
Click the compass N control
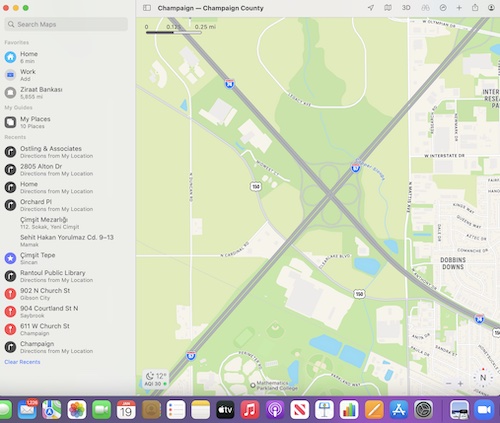(x=483, y=378)
